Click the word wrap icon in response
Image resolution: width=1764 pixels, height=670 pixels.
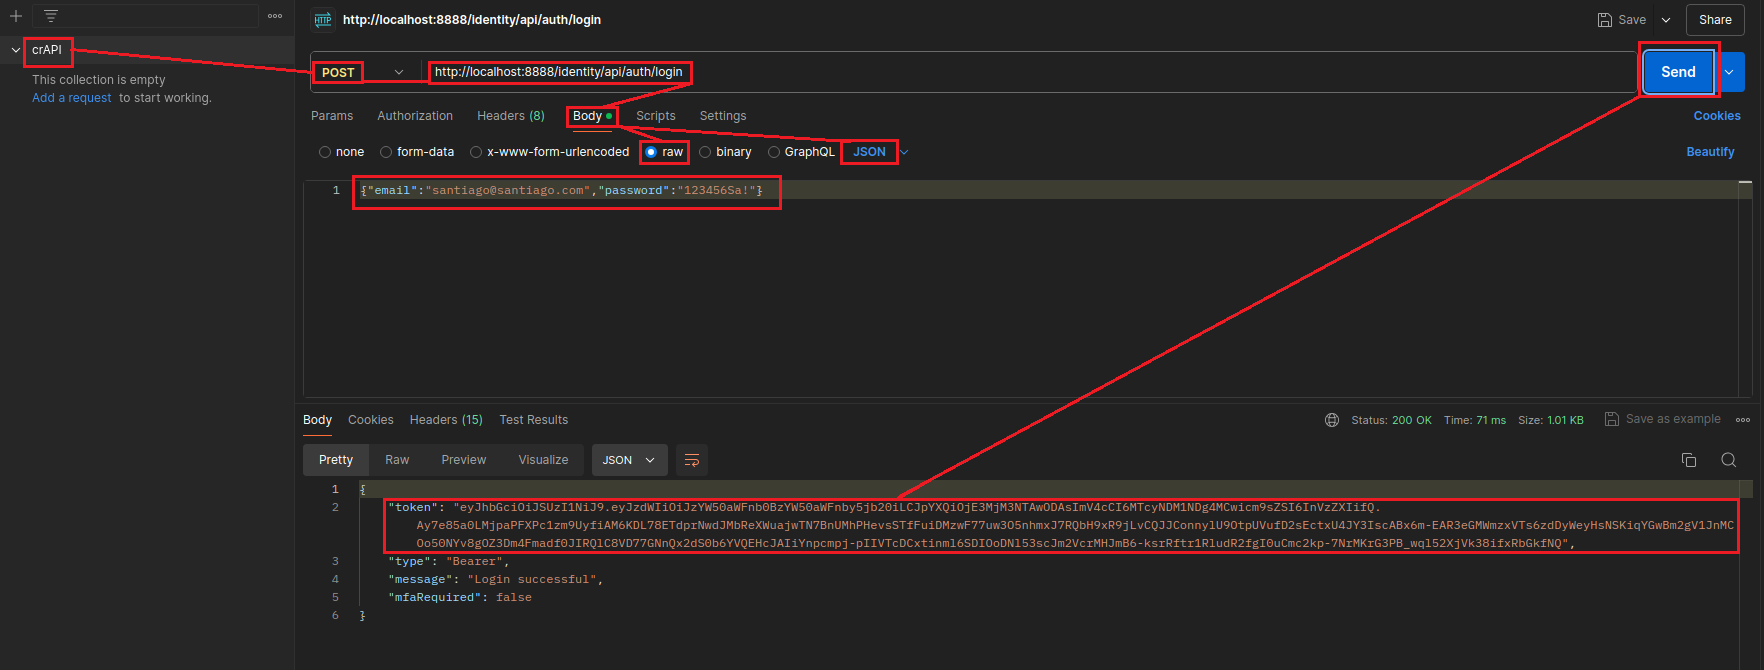(691, 460)
